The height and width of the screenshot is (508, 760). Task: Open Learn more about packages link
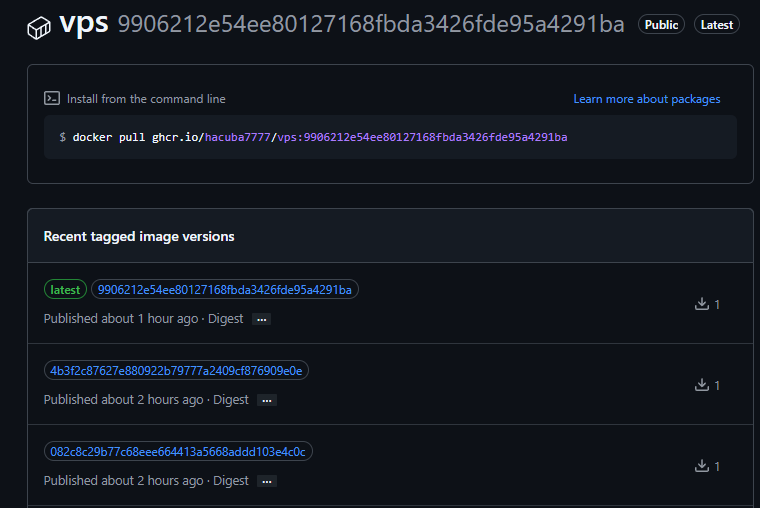(x=646, y=99)
